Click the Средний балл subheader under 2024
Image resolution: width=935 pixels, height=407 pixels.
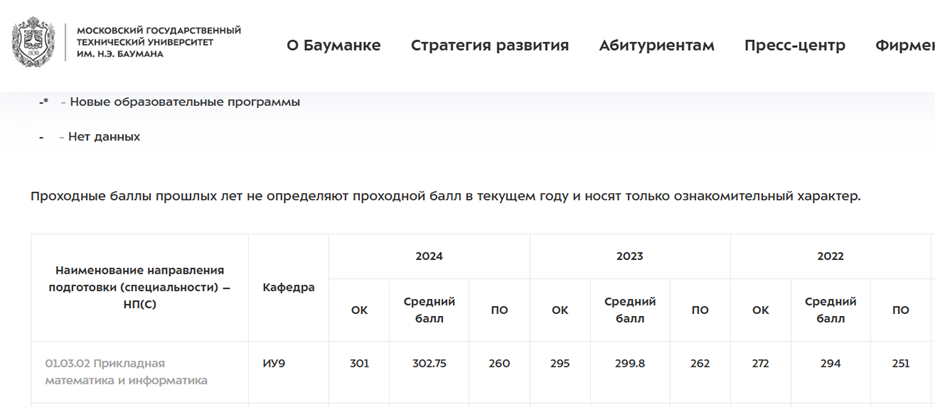429,310
